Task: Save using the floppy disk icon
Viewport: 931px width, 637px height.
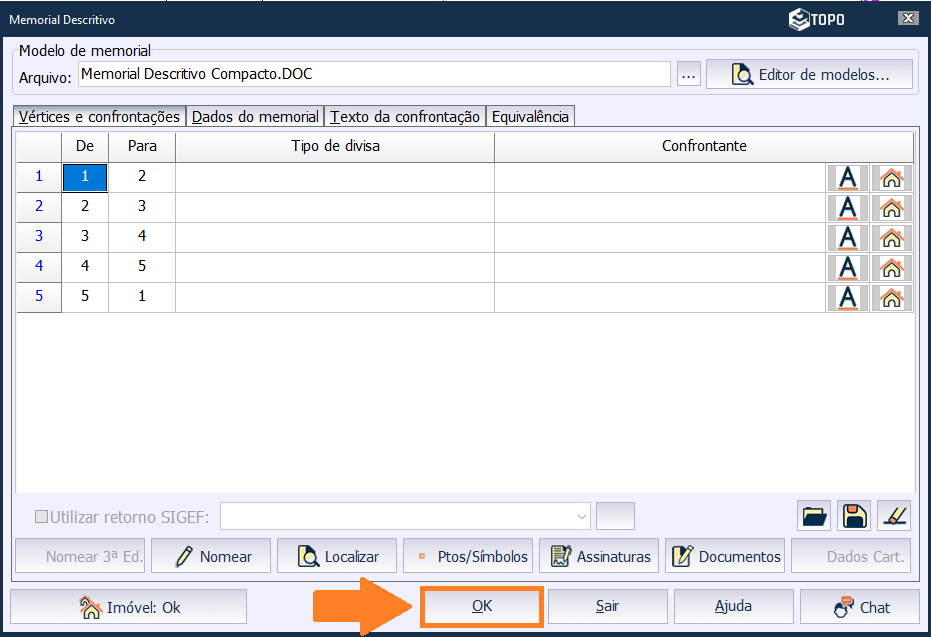Action: 854,516
